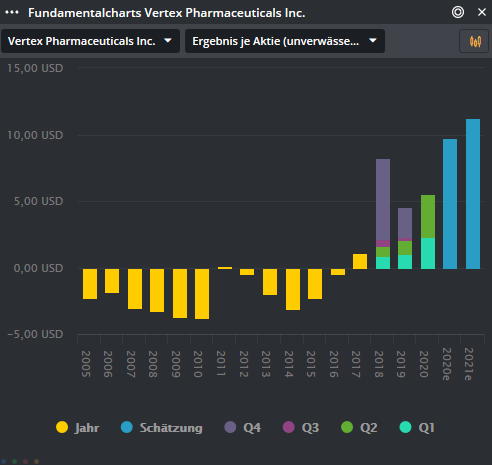Toggle the Q1 legend entry
This screenshot has height=465, width=492.
point(417,427)
